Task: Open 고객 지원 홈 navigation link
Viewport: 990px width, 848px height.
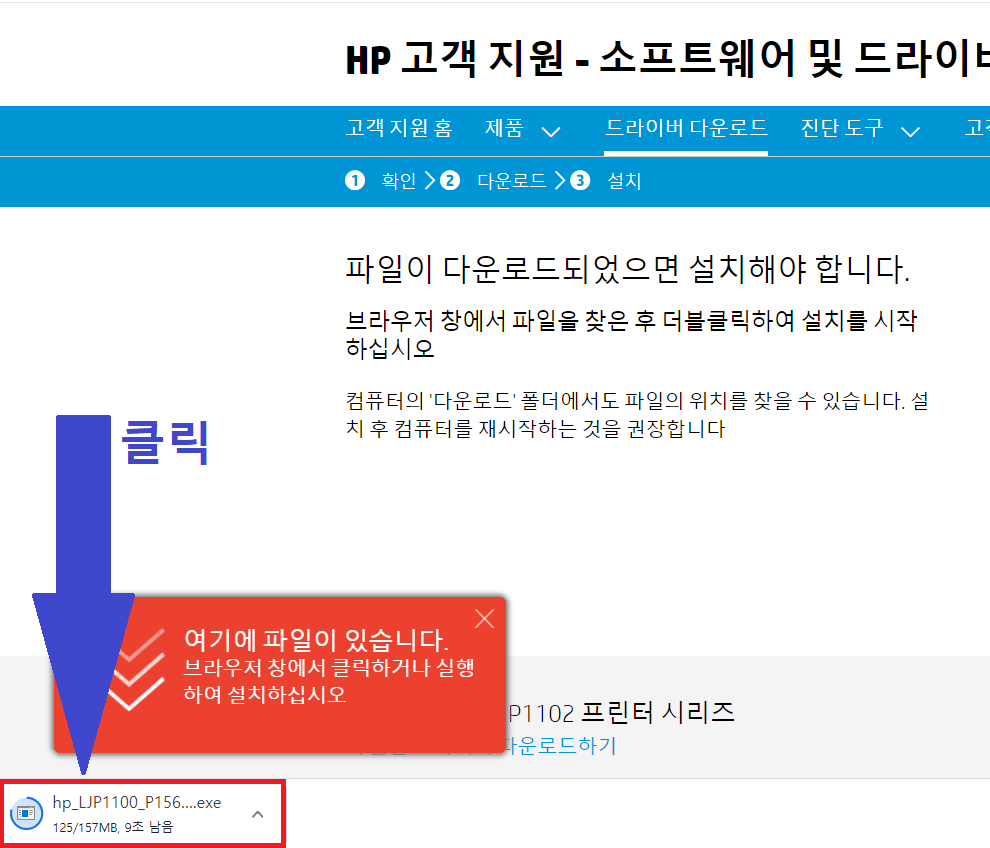Action: pos(399,128)
